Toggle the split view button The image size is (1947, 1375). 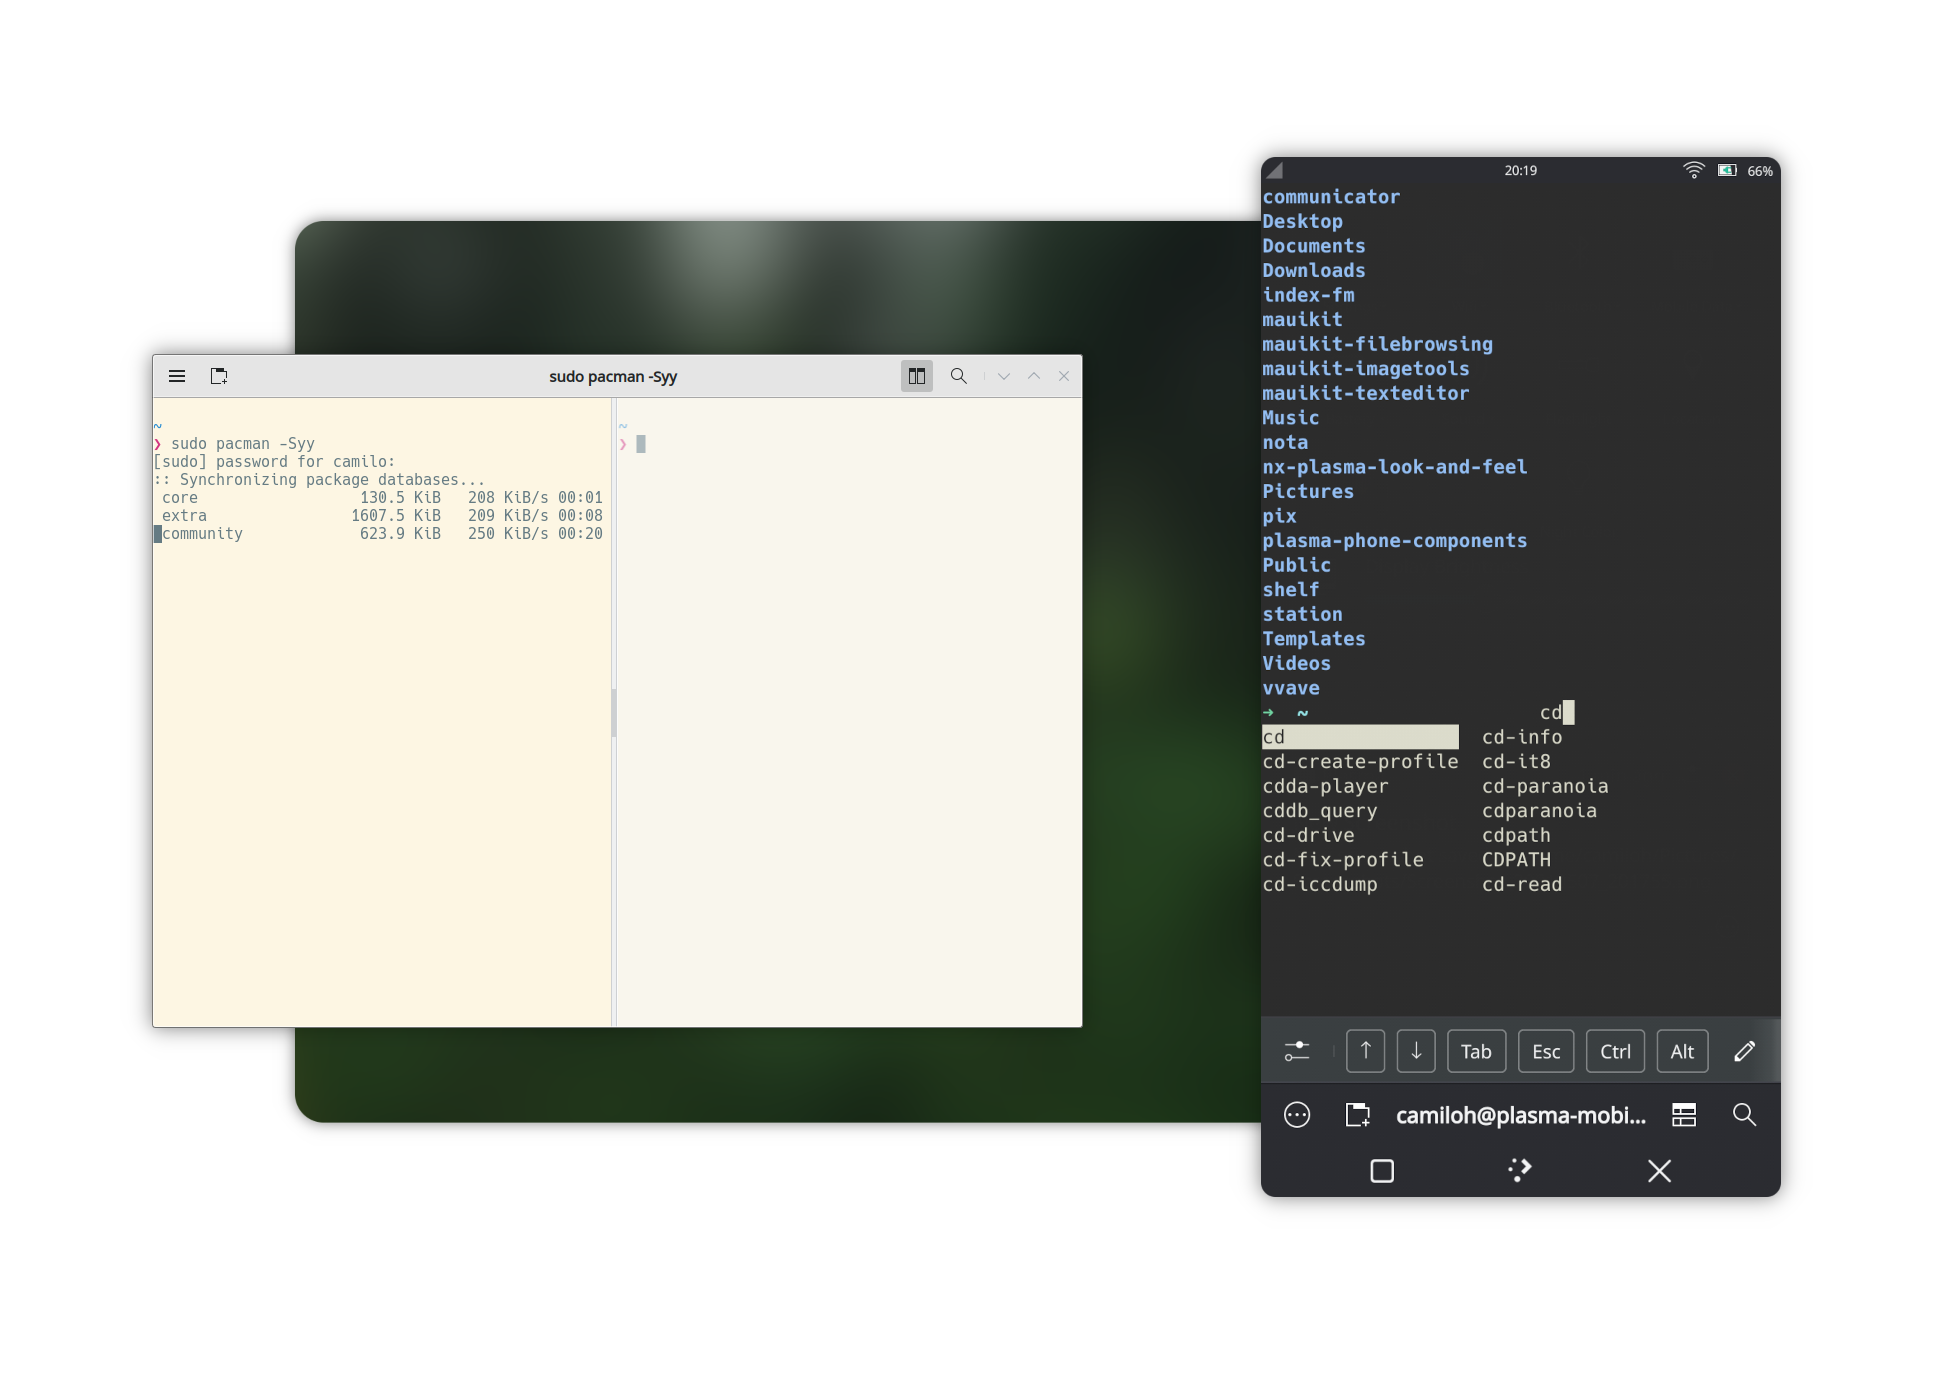tap(916, 376)
